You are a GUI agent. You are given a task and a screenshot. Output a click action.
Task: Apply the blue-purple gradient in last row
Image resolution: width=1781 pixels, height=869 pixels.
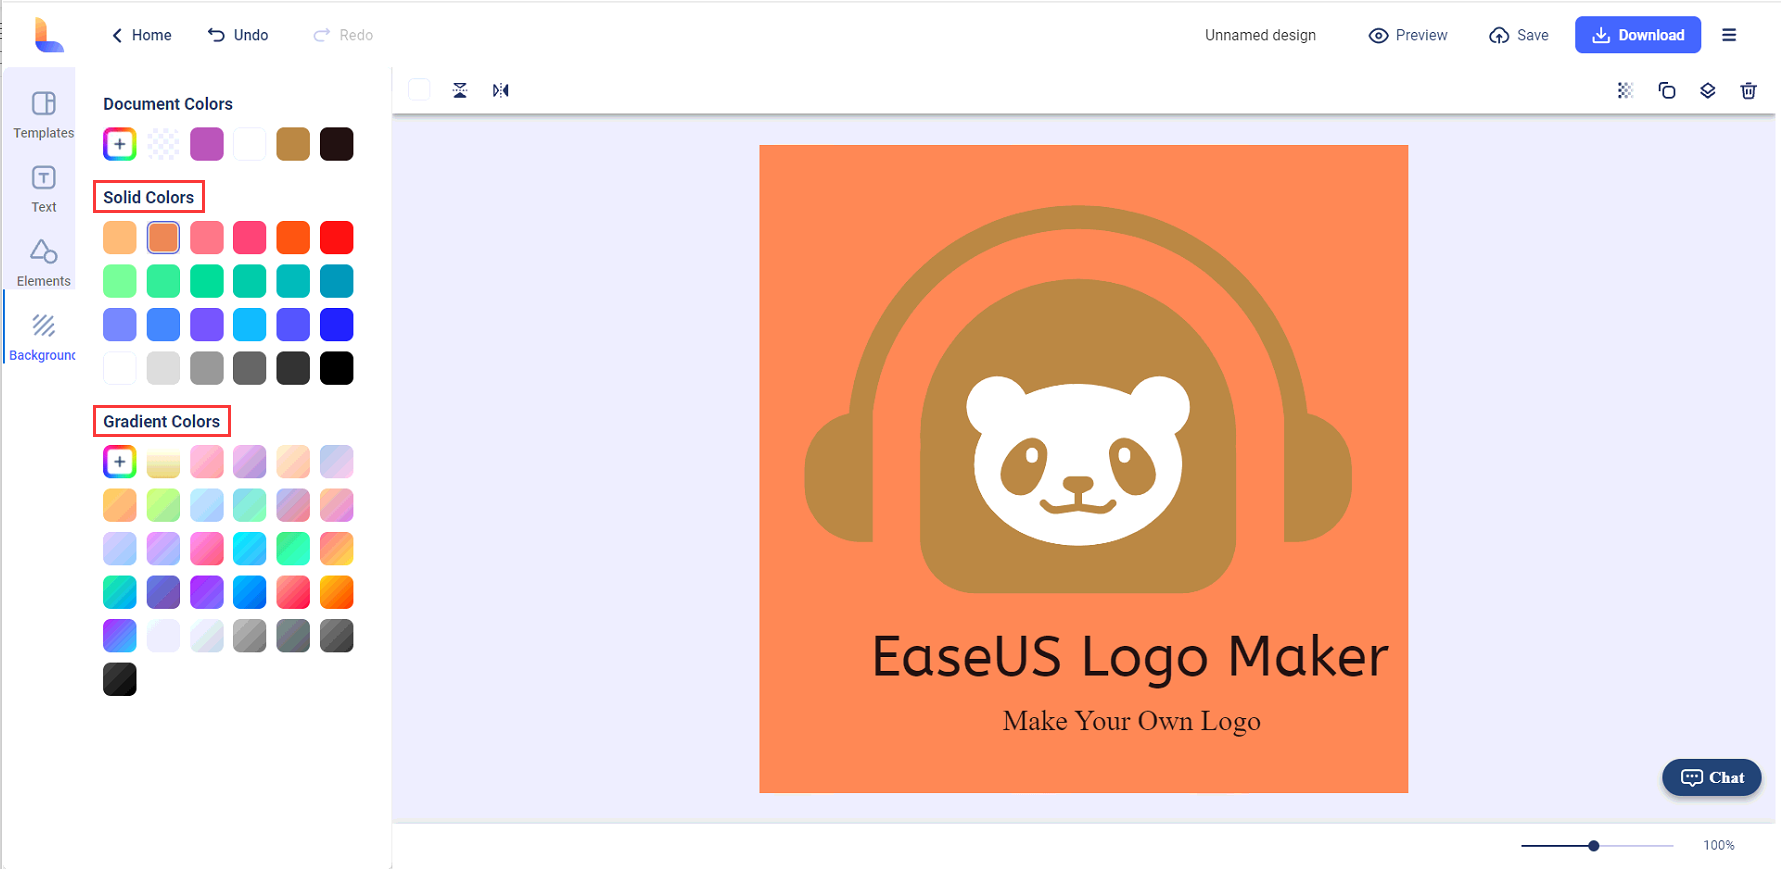(x=119, y=636)
